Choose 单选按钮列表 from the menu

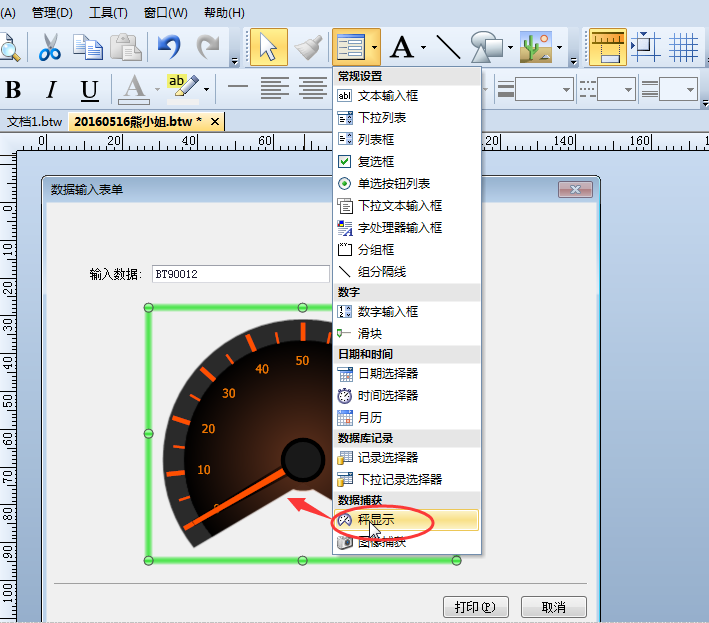406,184
